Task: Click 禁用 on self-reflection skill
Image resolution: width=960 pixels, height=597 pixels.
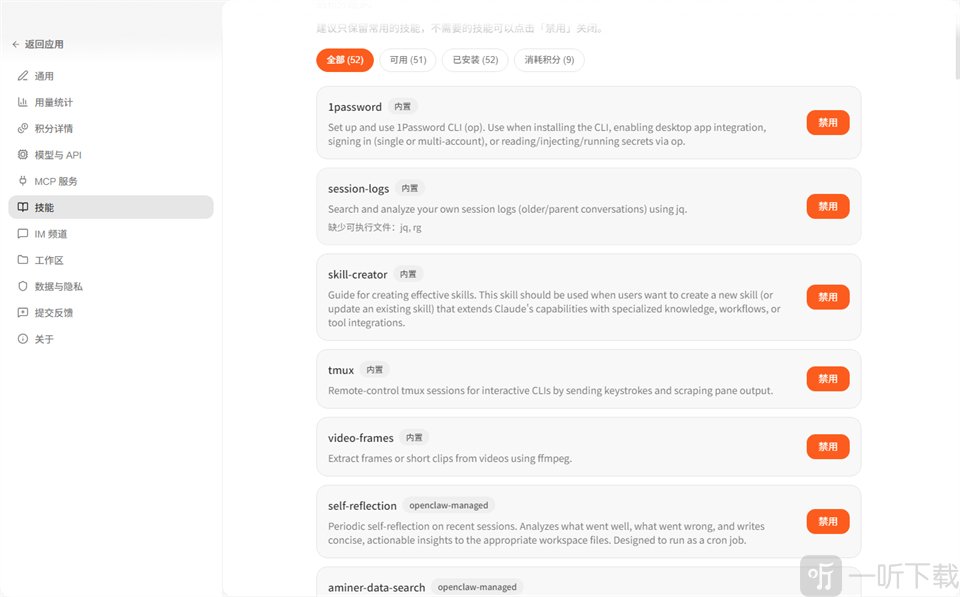Action: click(828, 522)
